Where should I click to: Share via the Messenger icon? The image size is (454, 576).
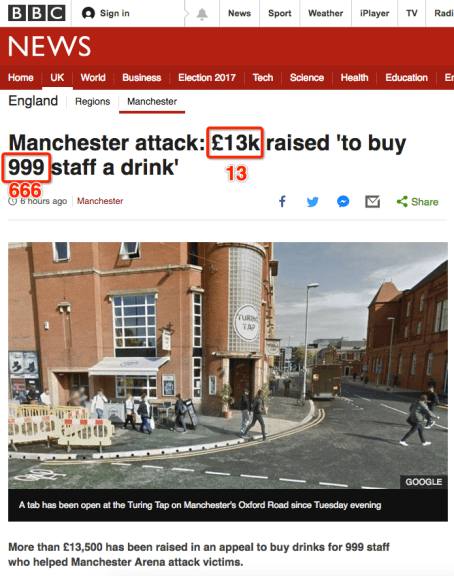point(343,202)
